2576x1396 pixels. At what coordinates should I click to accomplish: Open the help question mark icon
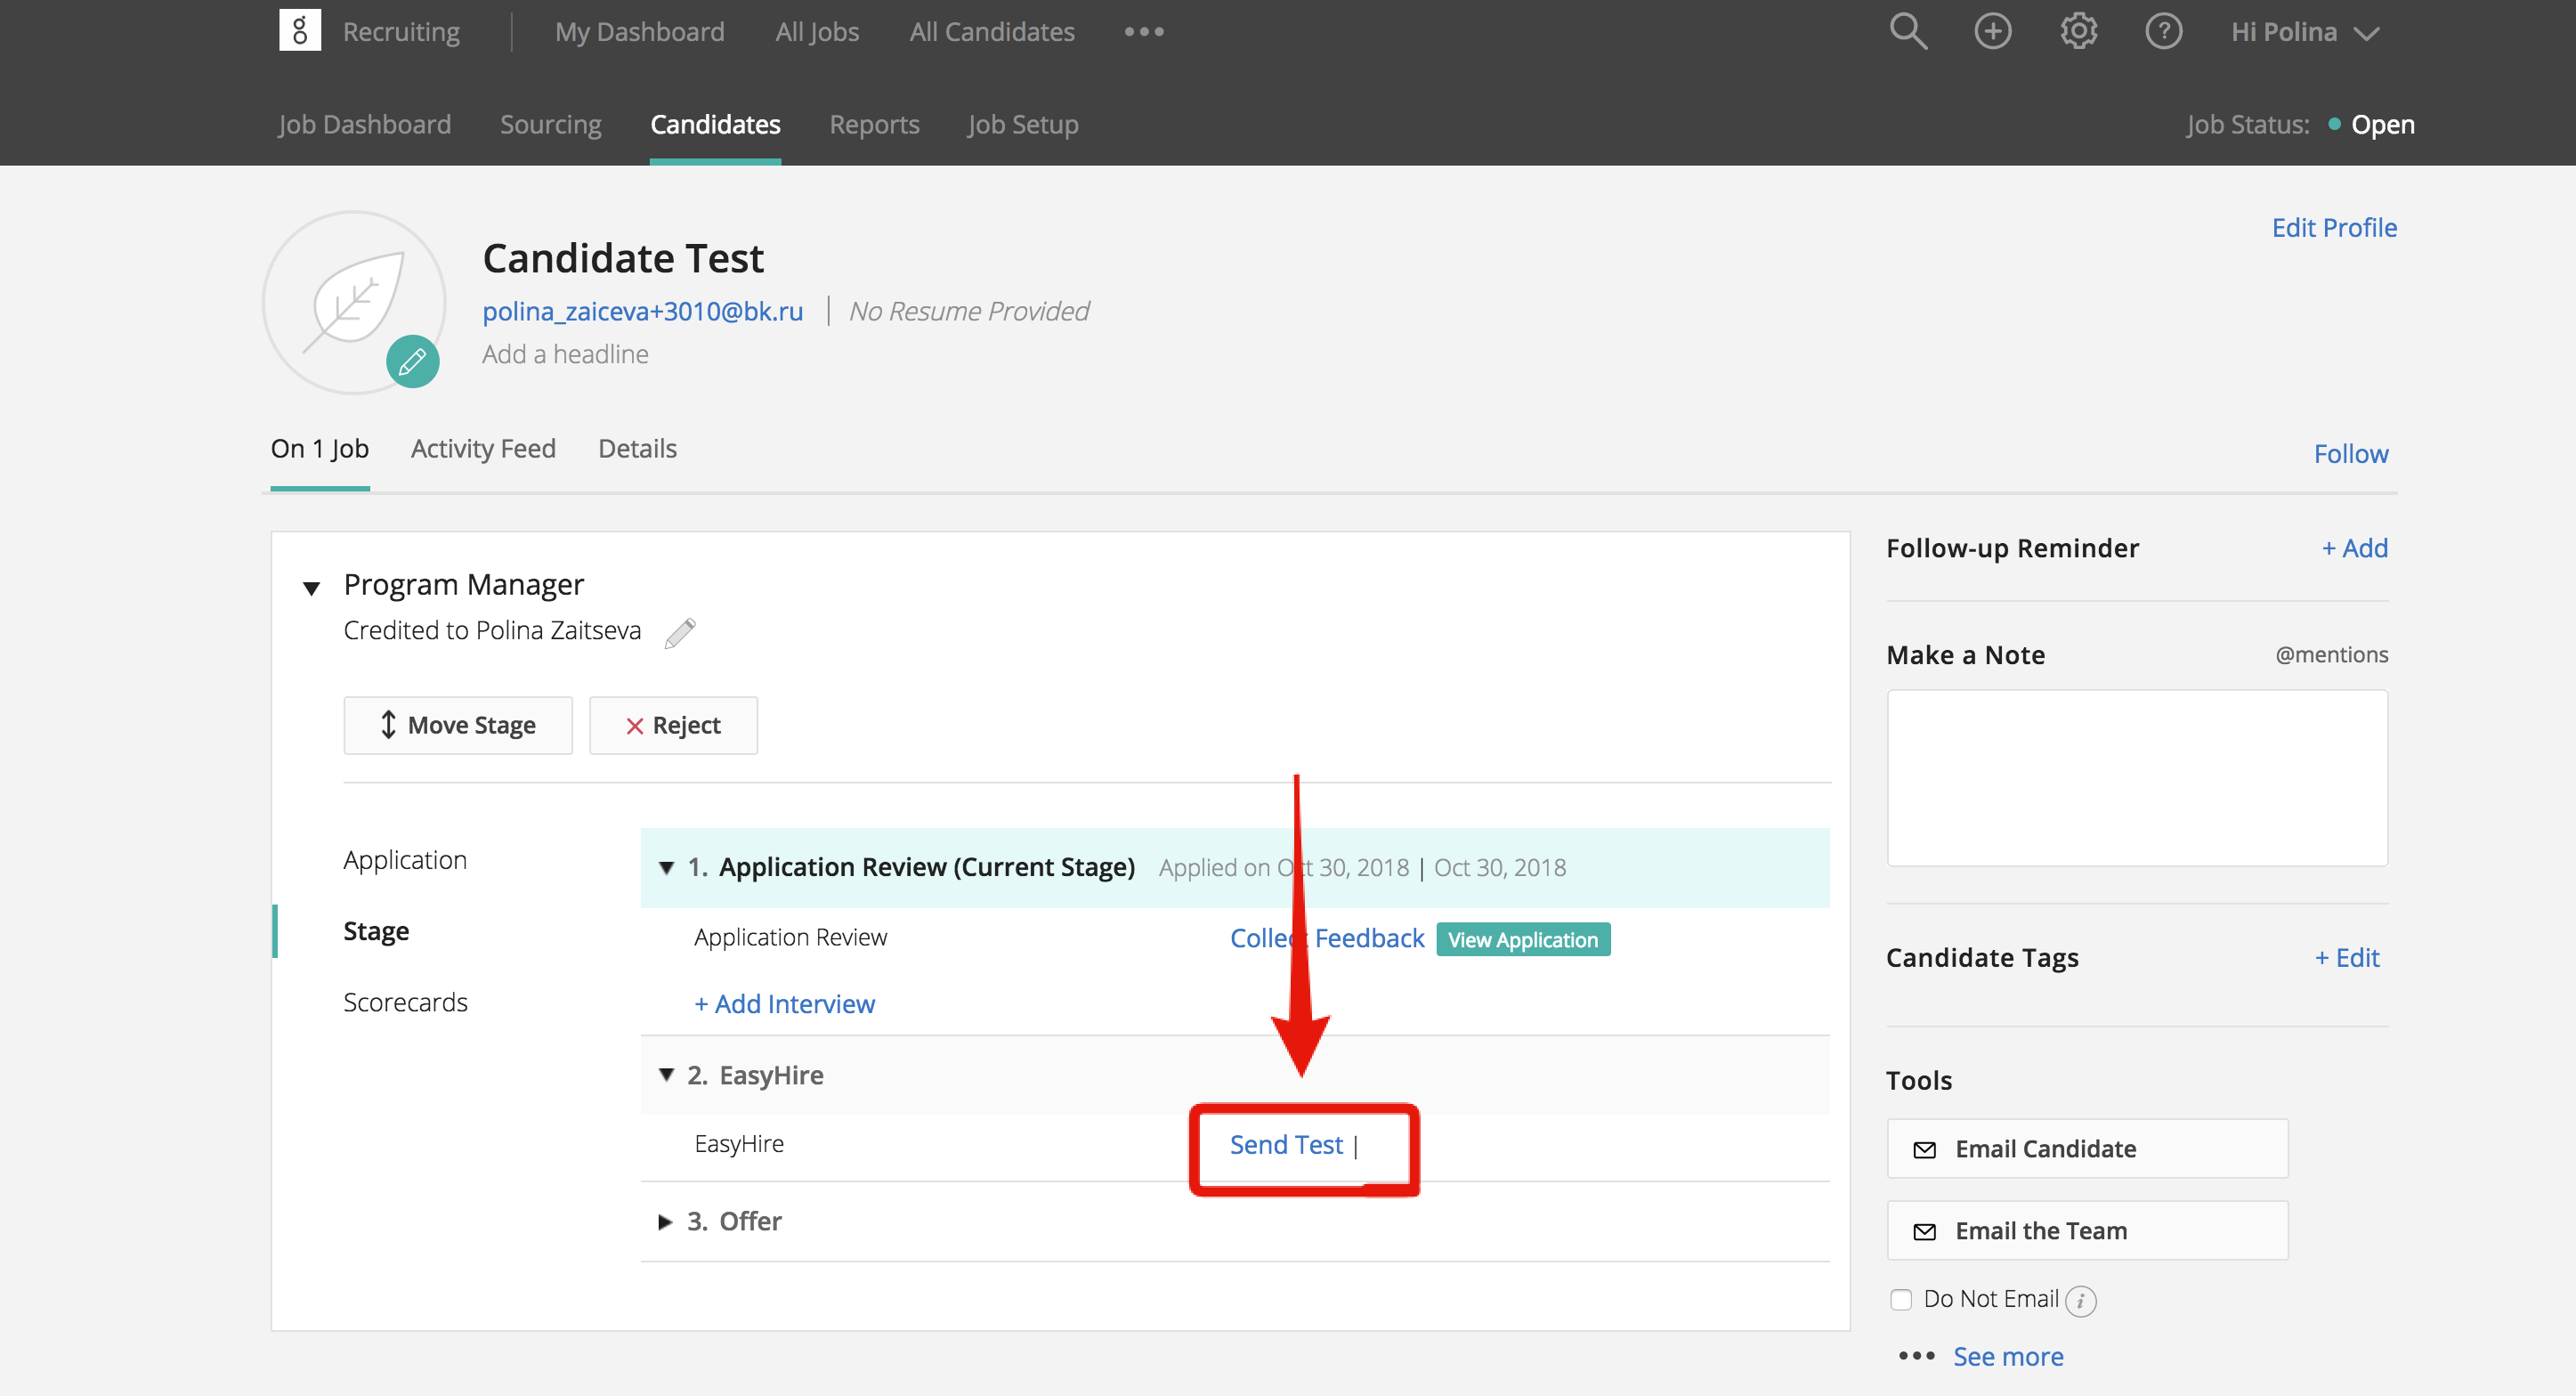2163,31
